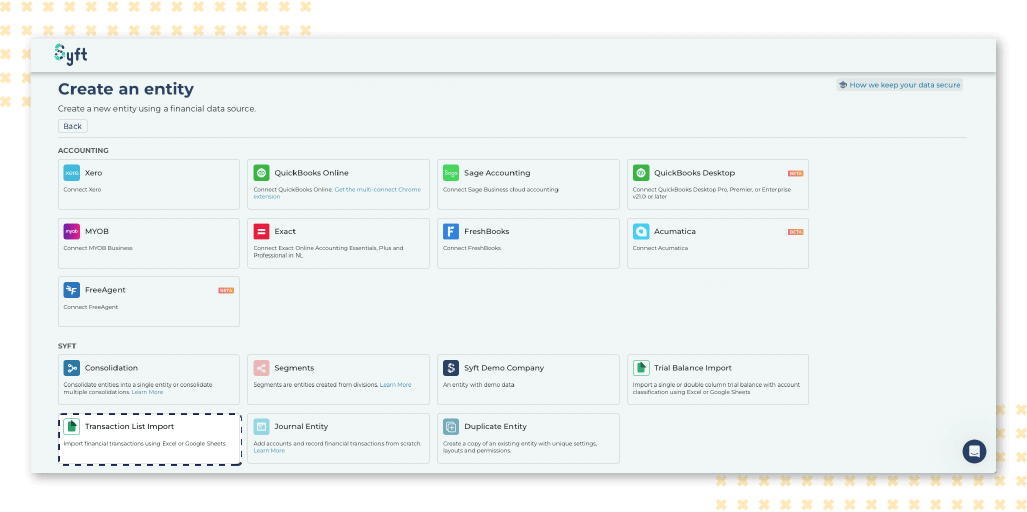Screen dimensions: 1027x512
Task: Click the QuickBooks Desktop logo icon
Action: coord(641,173)
